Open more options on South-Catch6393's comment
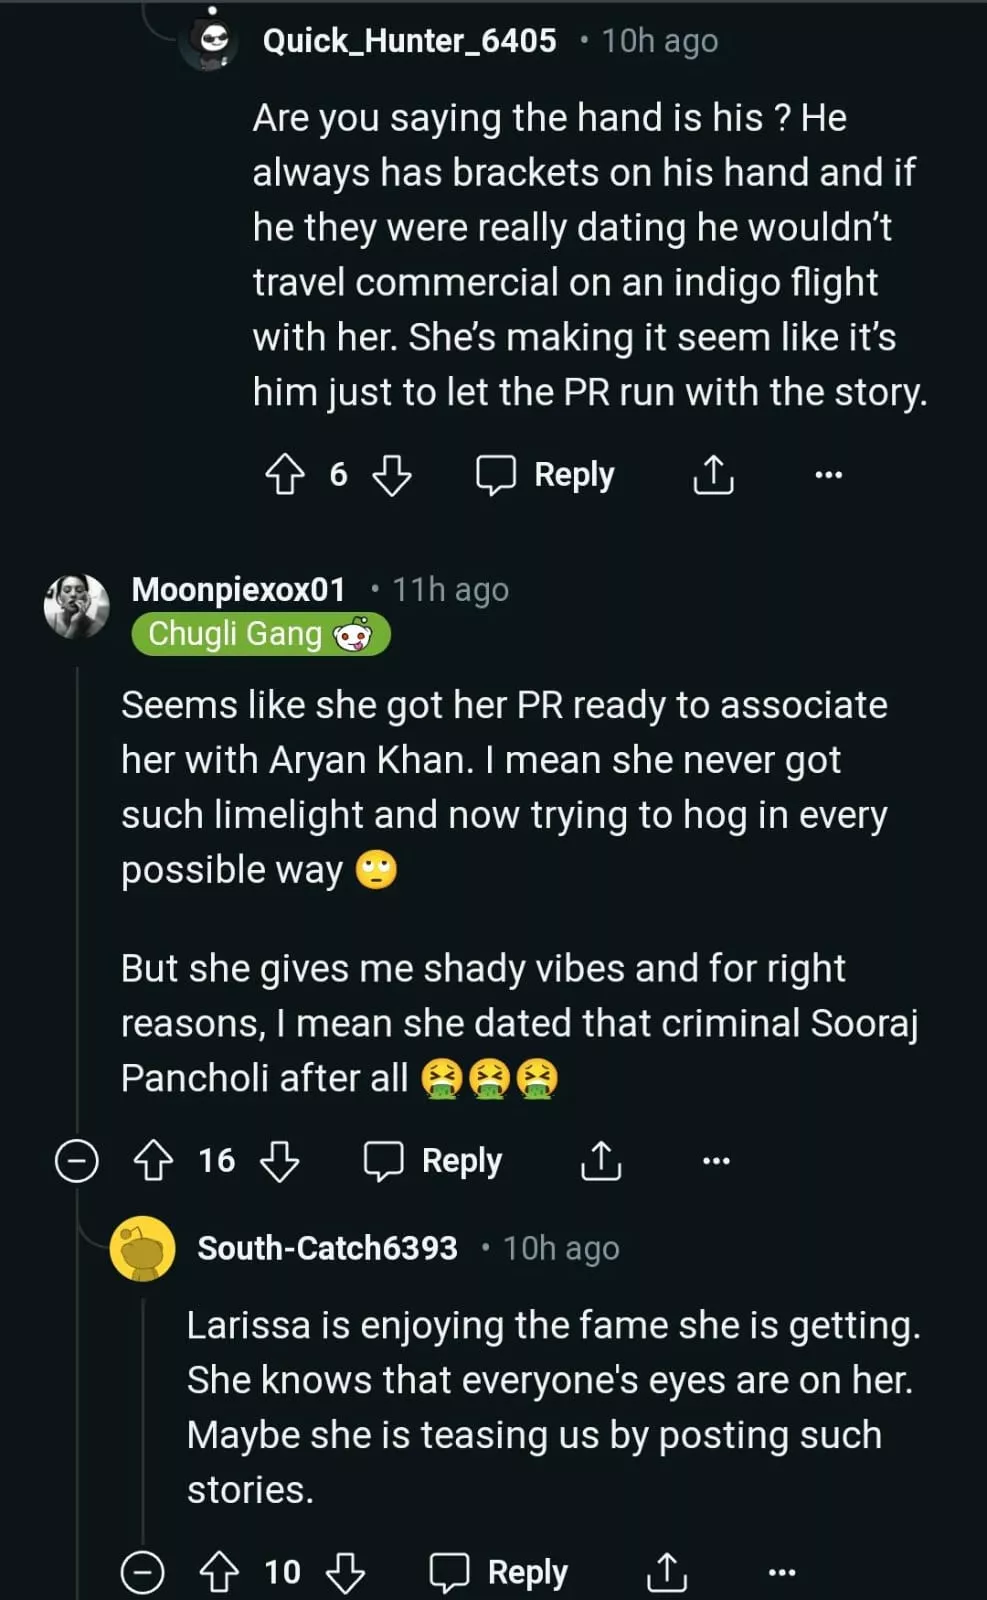This screenshot has height=1600, width=987. (x=781, y=1572)
